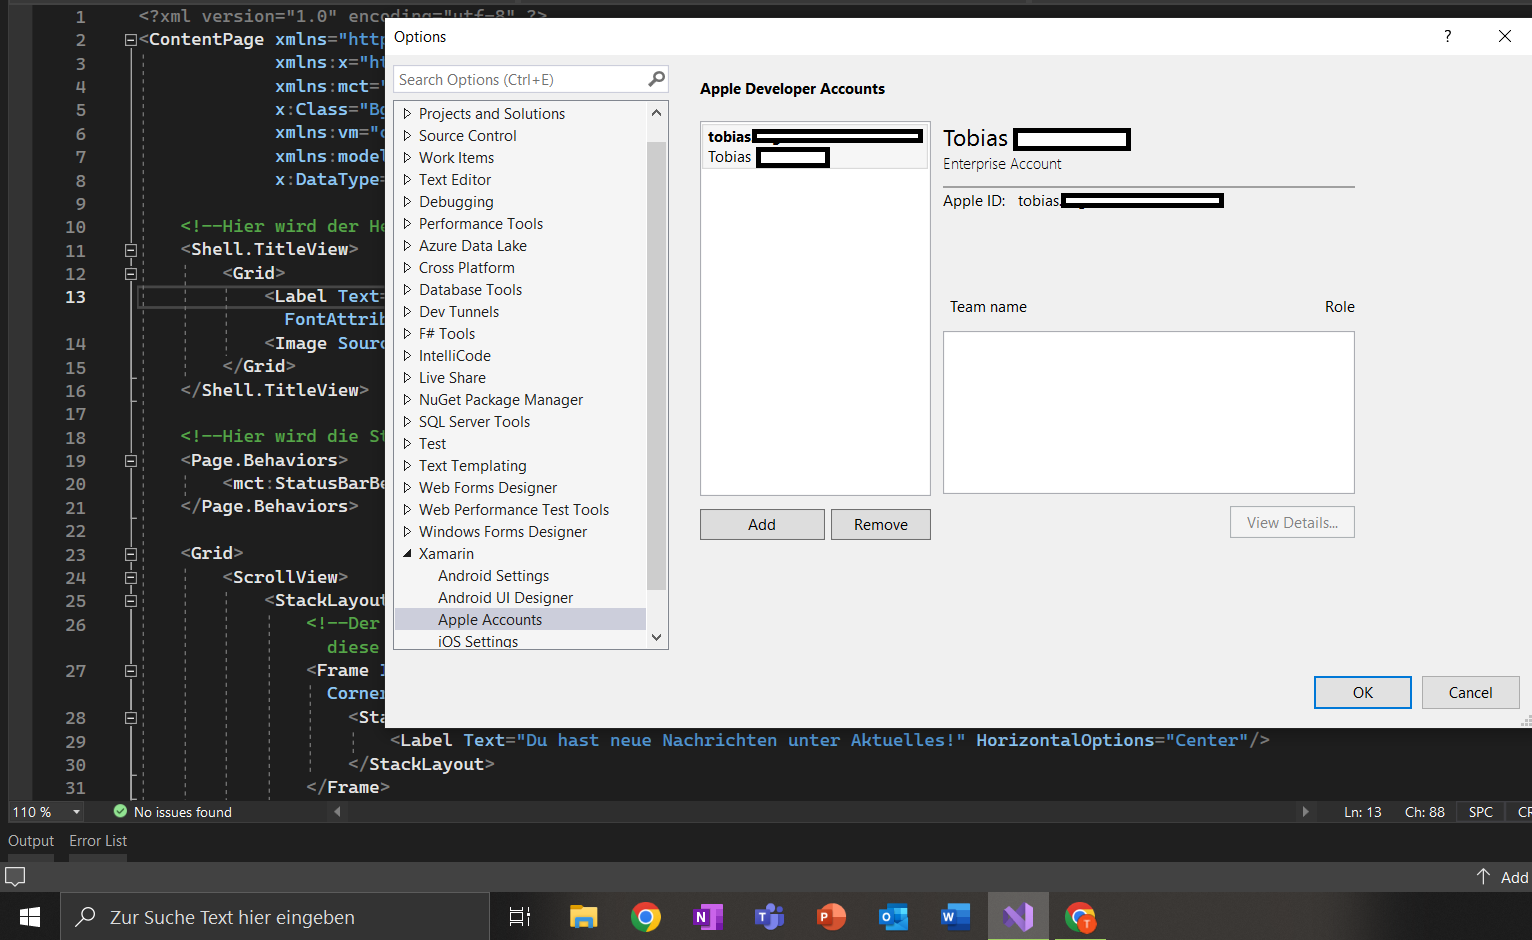Click the options tree scroll-down arrow
1532x940 pixels.
(x=656, y=637)
